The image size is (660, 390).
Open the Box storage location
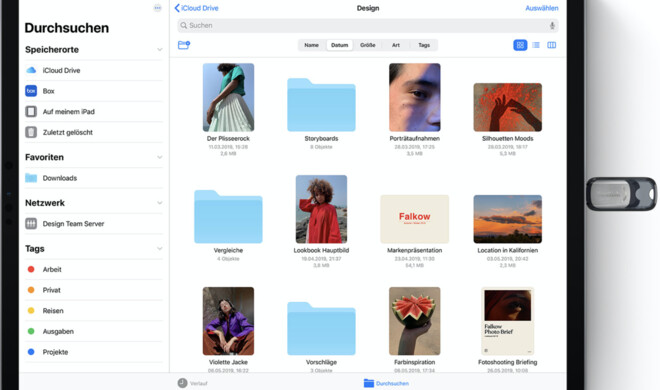(x=93, y=91)
